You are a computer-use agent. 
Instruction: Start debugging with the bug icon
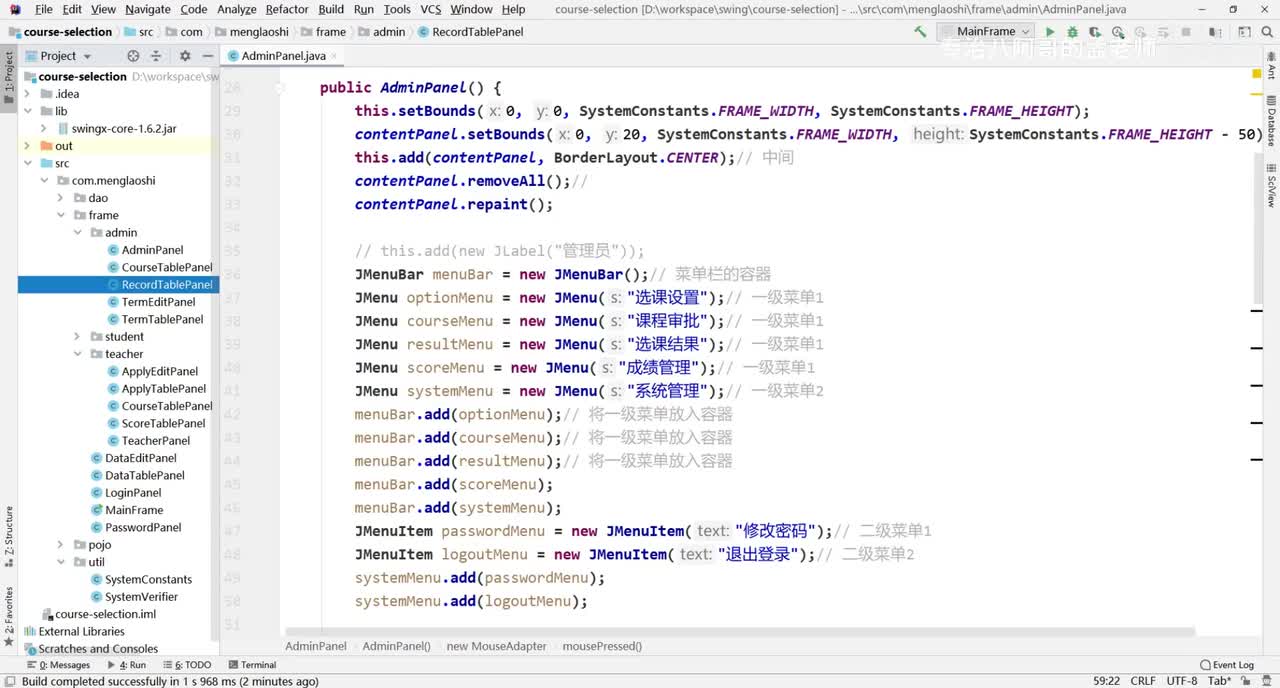(1073, 32)
